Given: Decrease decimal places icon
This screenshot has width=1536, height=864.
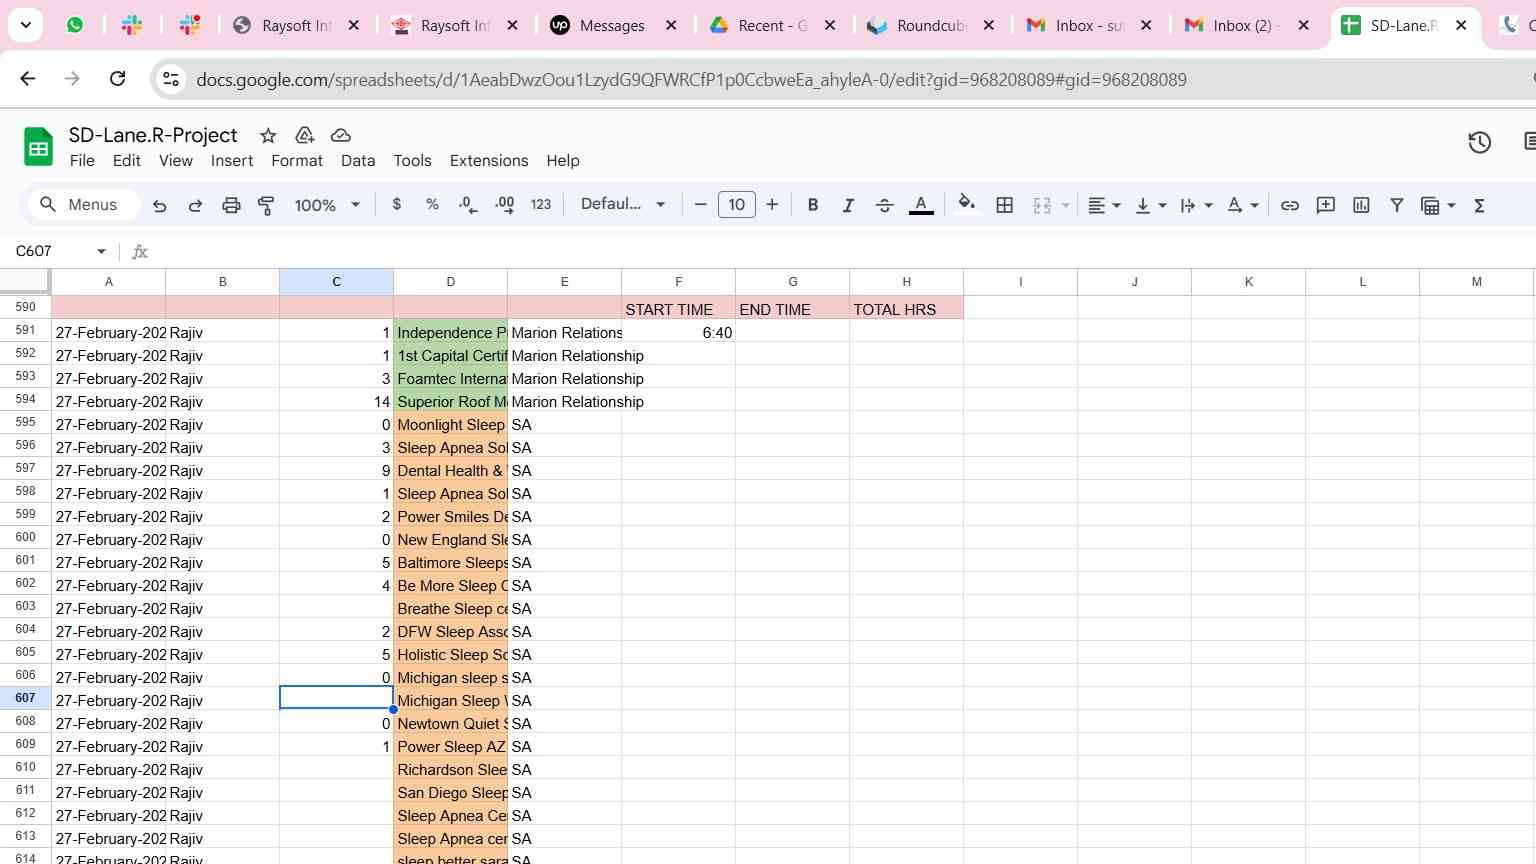Looking at the screenshot, I should [x=468, y=204].
